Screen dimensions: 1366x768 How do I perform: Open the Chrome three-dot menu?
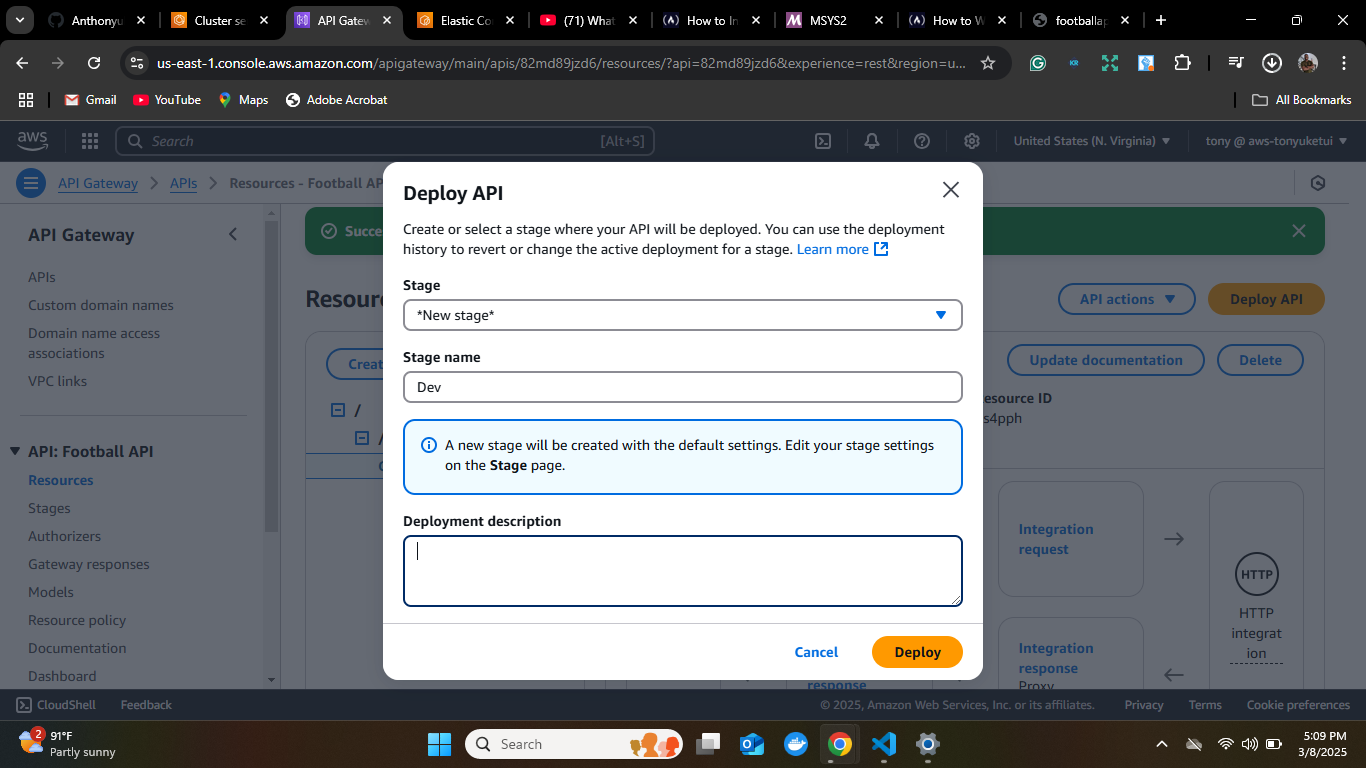pyautogui.click(x=1342, y=63)
